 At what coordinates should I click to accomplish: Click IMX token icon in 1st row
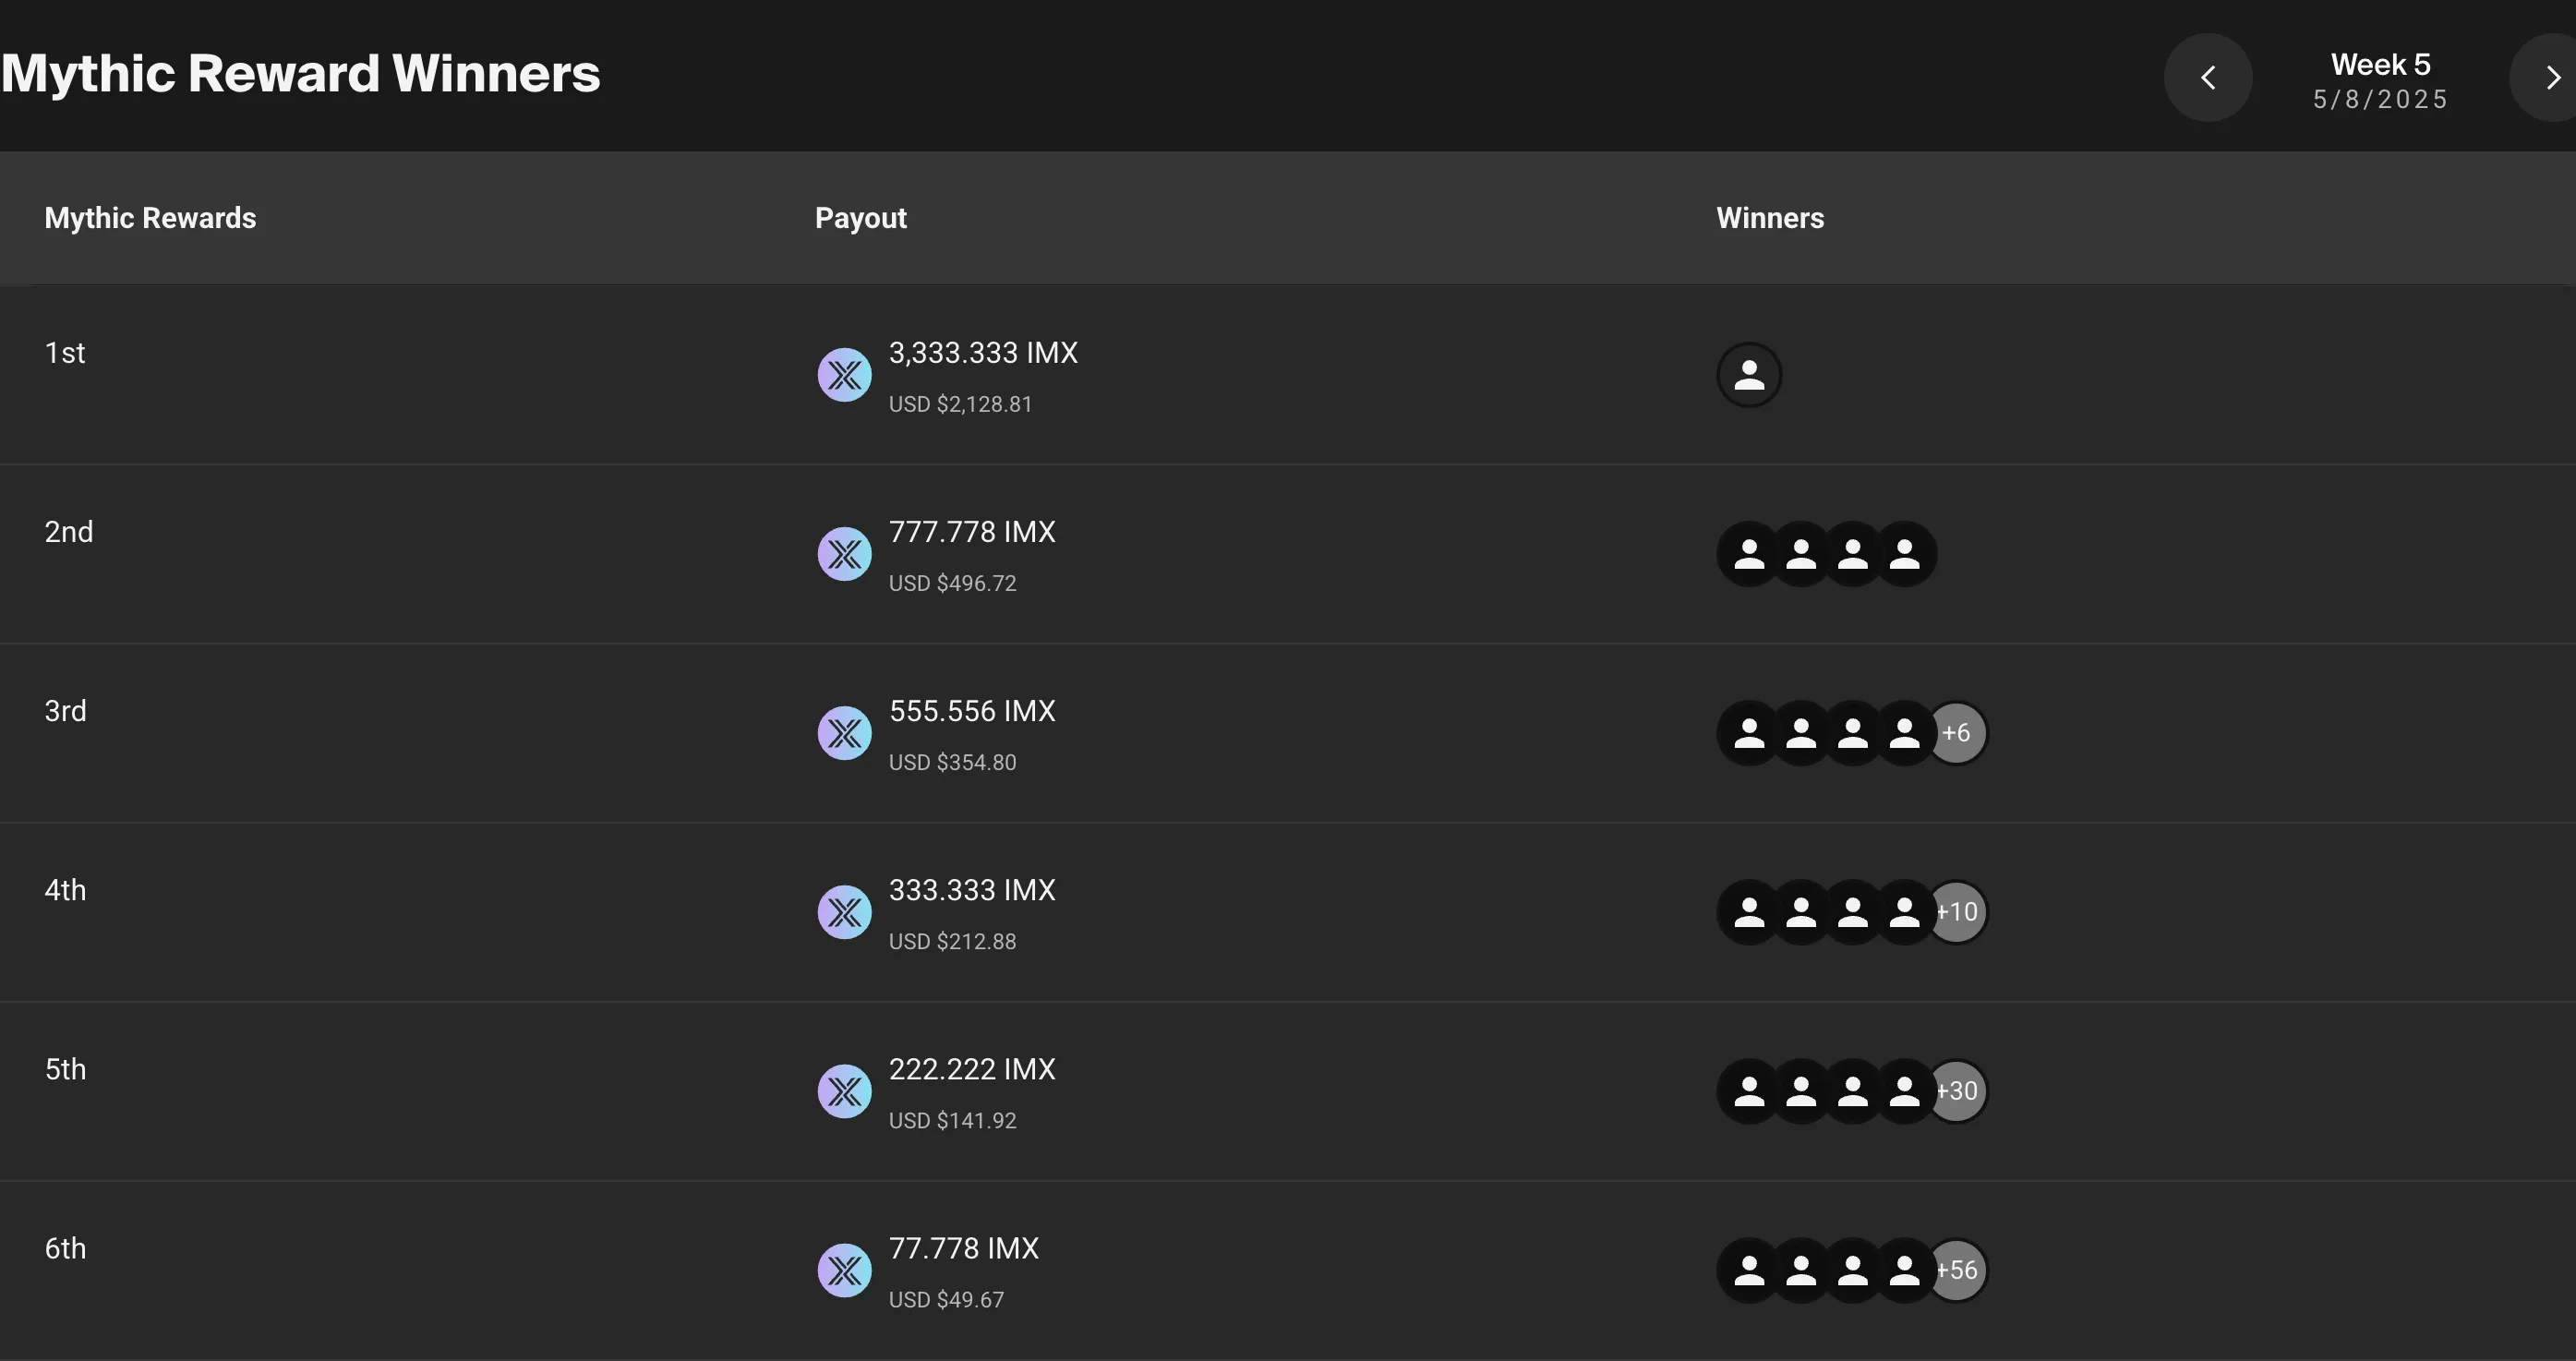844,375
